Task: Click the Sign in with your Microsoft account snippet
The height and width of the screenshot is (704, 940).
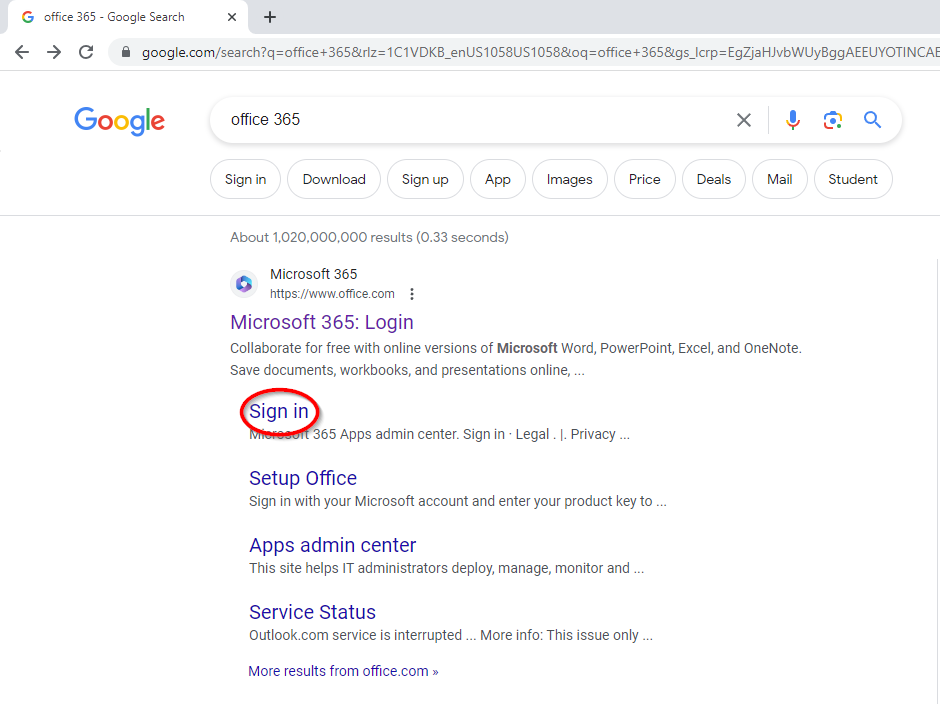Action: click(457, 501)
